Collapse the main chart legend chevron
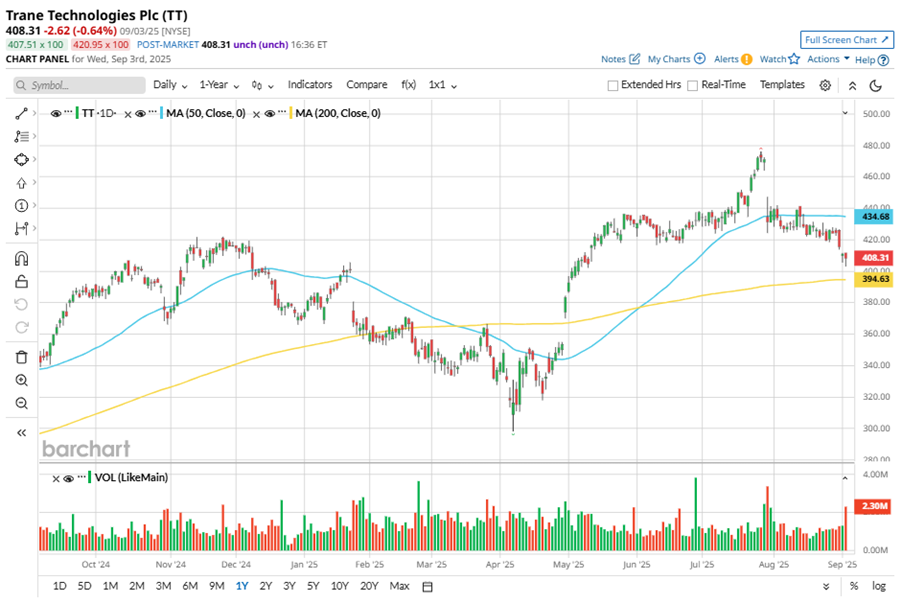The width and height of the screenshot is (902, 603). (x=845, y=113)
